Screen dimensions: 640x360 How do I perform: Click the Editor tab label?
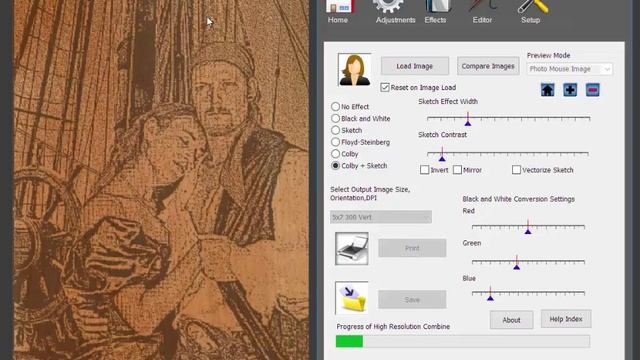tap(482, 20)
